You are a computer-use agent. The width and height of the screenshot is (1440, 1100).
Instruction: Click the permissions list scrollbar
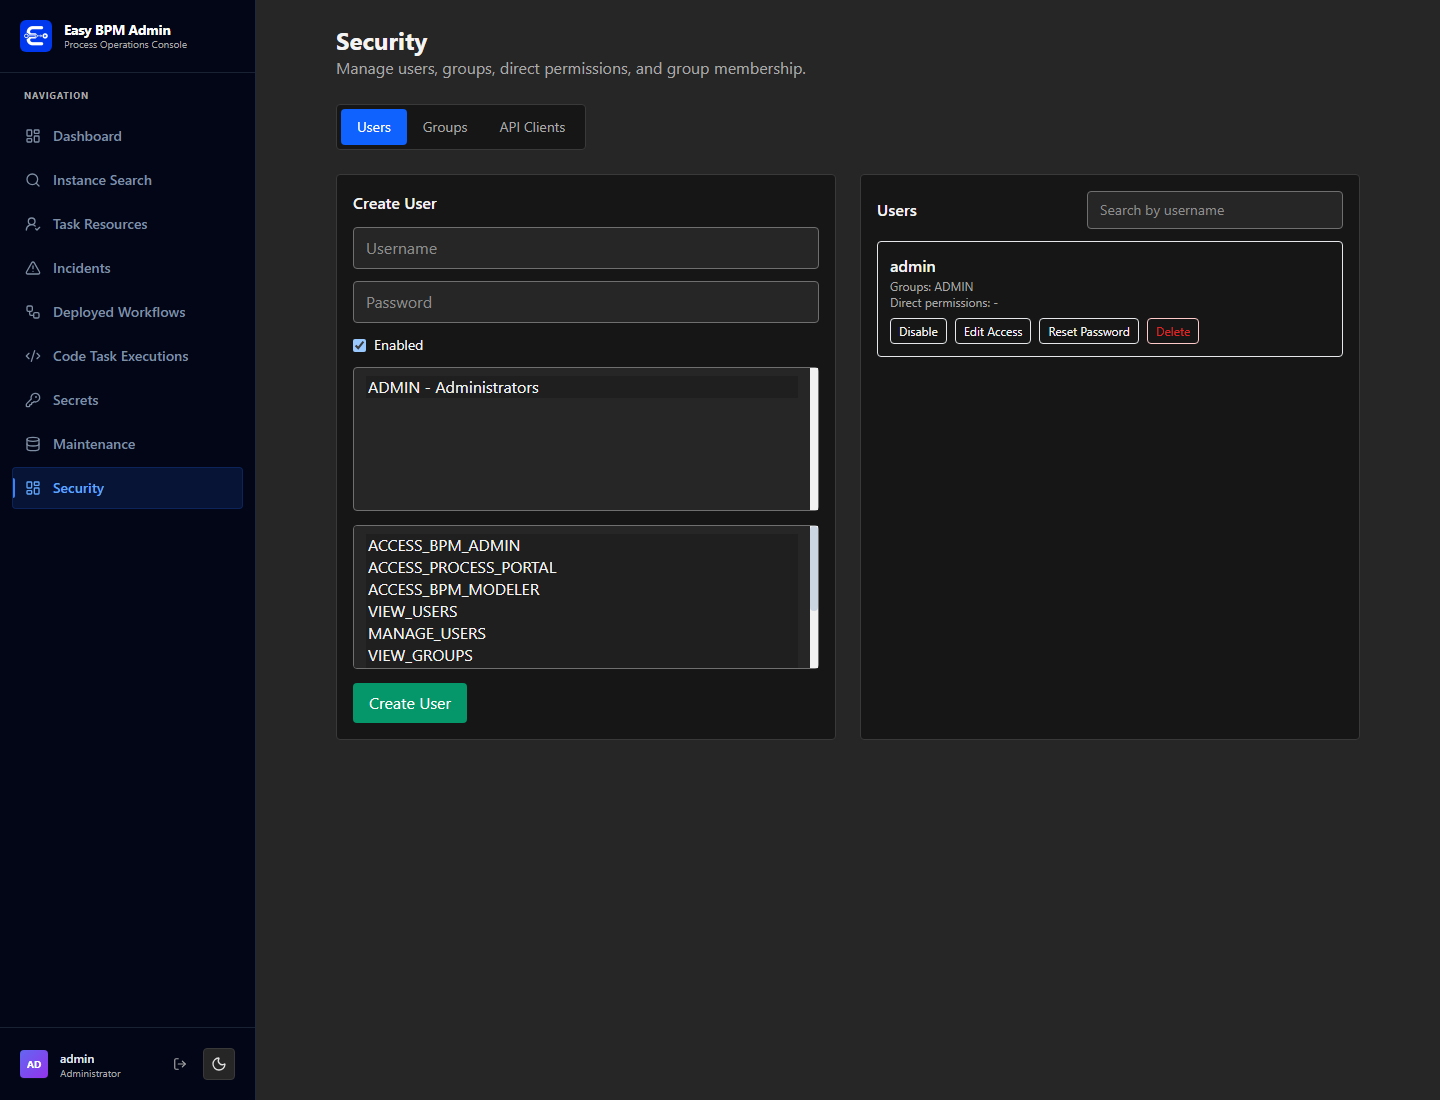coord(814,597)
